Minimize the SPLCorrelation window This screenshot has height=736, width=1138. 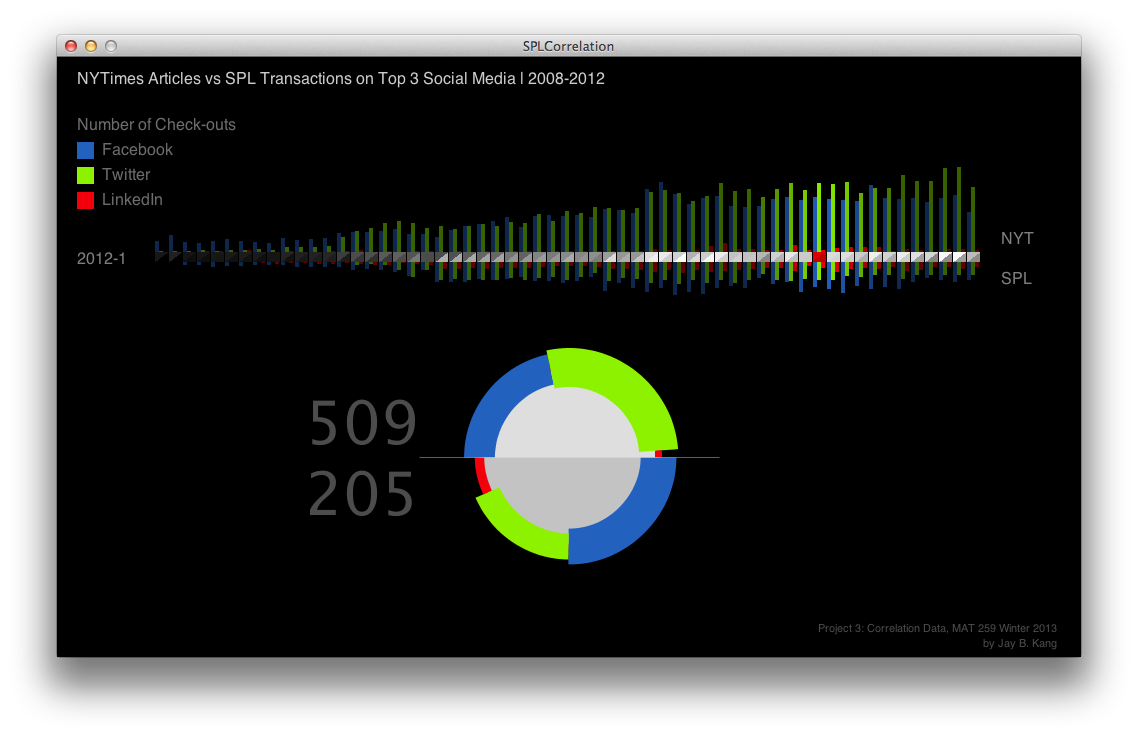pos(91,46)
